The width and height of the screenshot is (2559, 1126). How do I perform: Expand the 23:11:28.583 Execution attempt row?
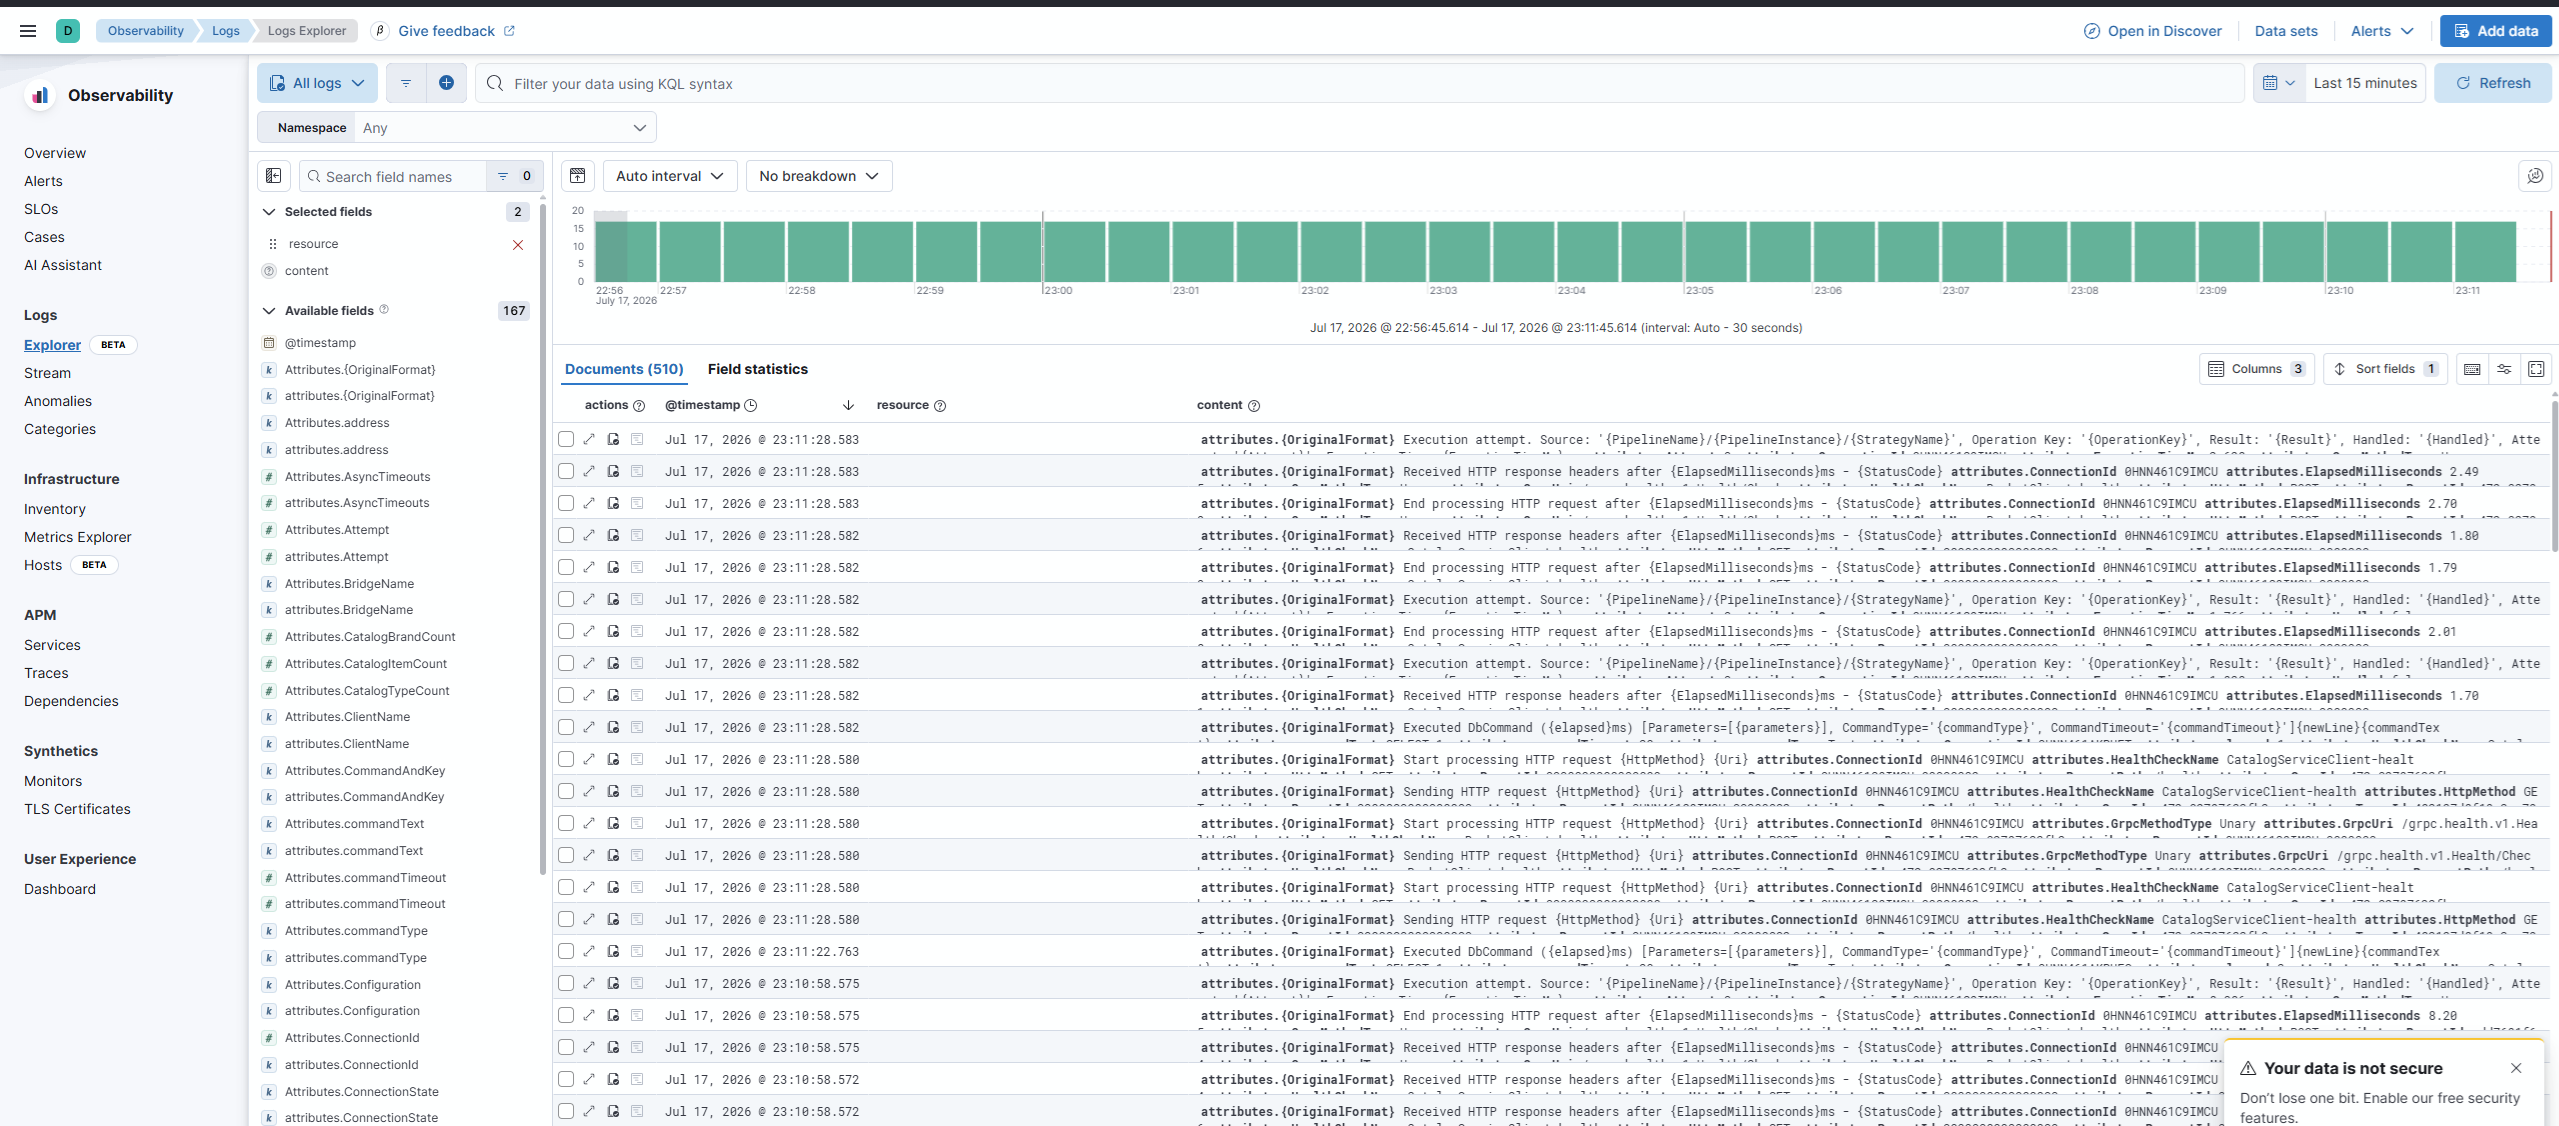click(x=589, y=439)
